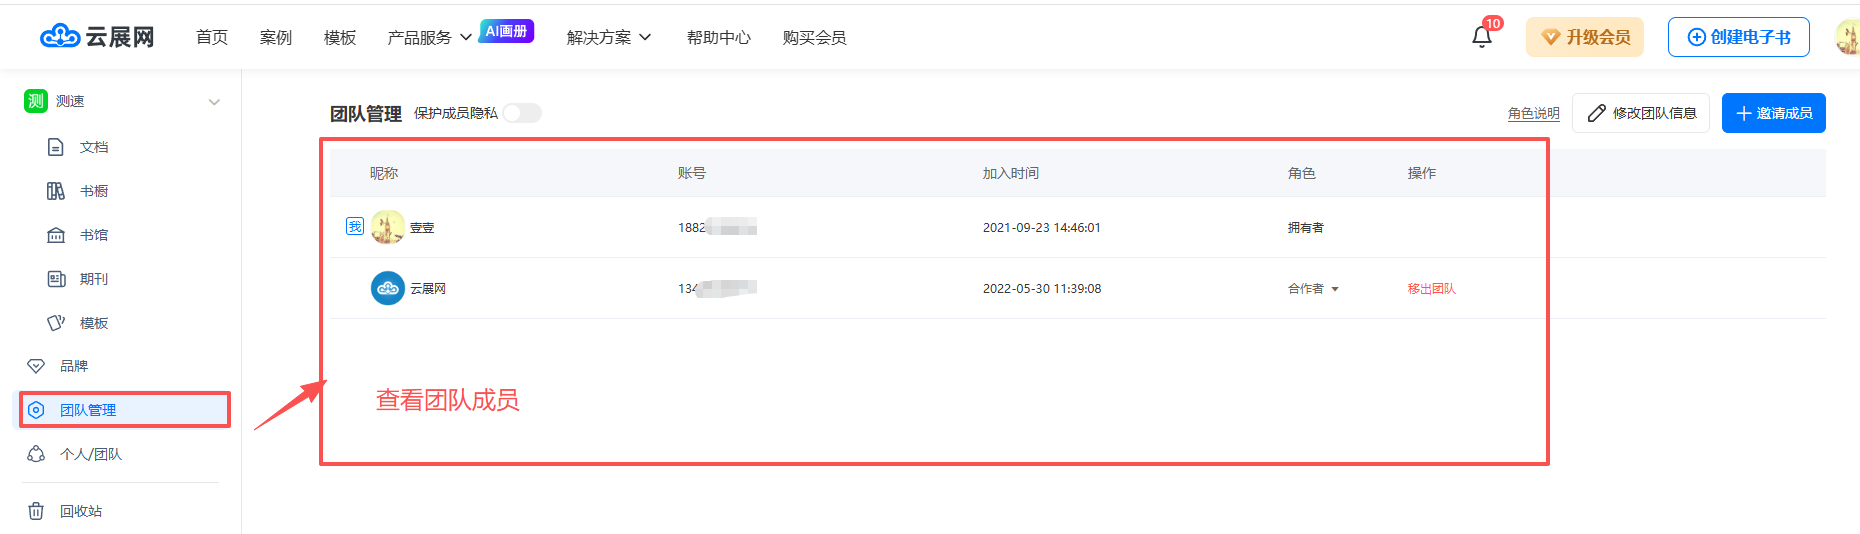Open the 期刊 periodicals sidebar icon
The image size is (1860, 534).
[56, 279]
